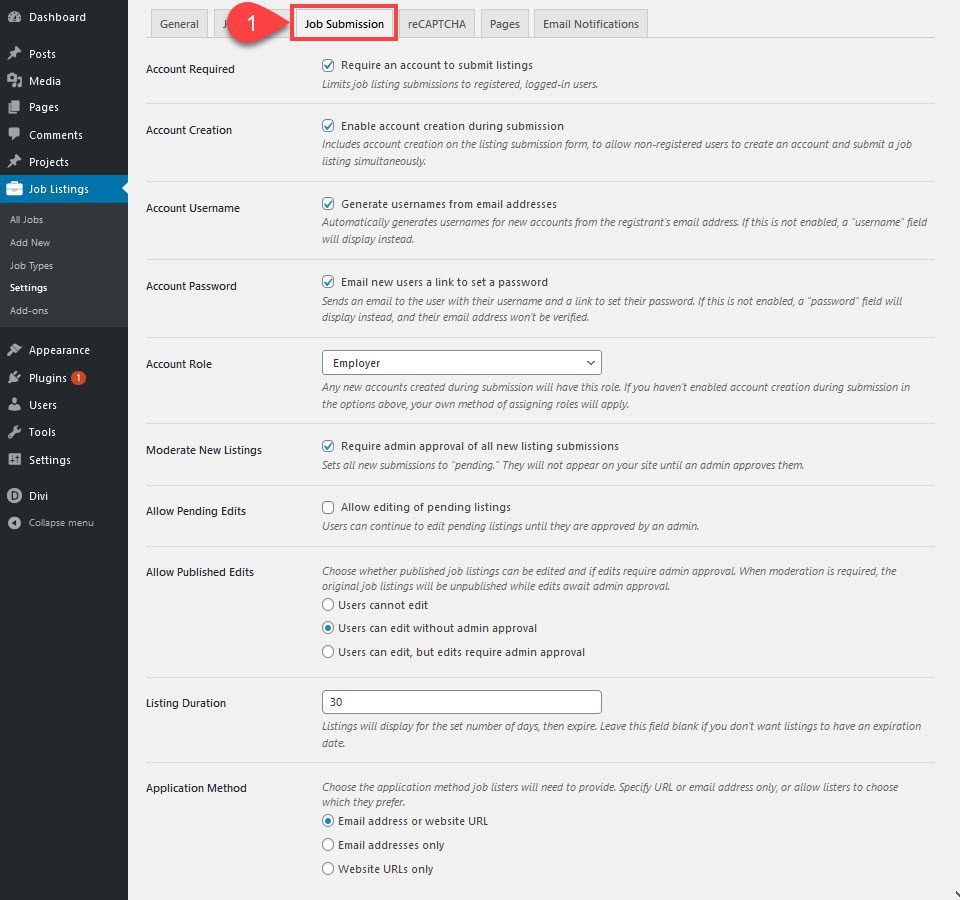Select the Media library icon

click(x=15, y=80)
